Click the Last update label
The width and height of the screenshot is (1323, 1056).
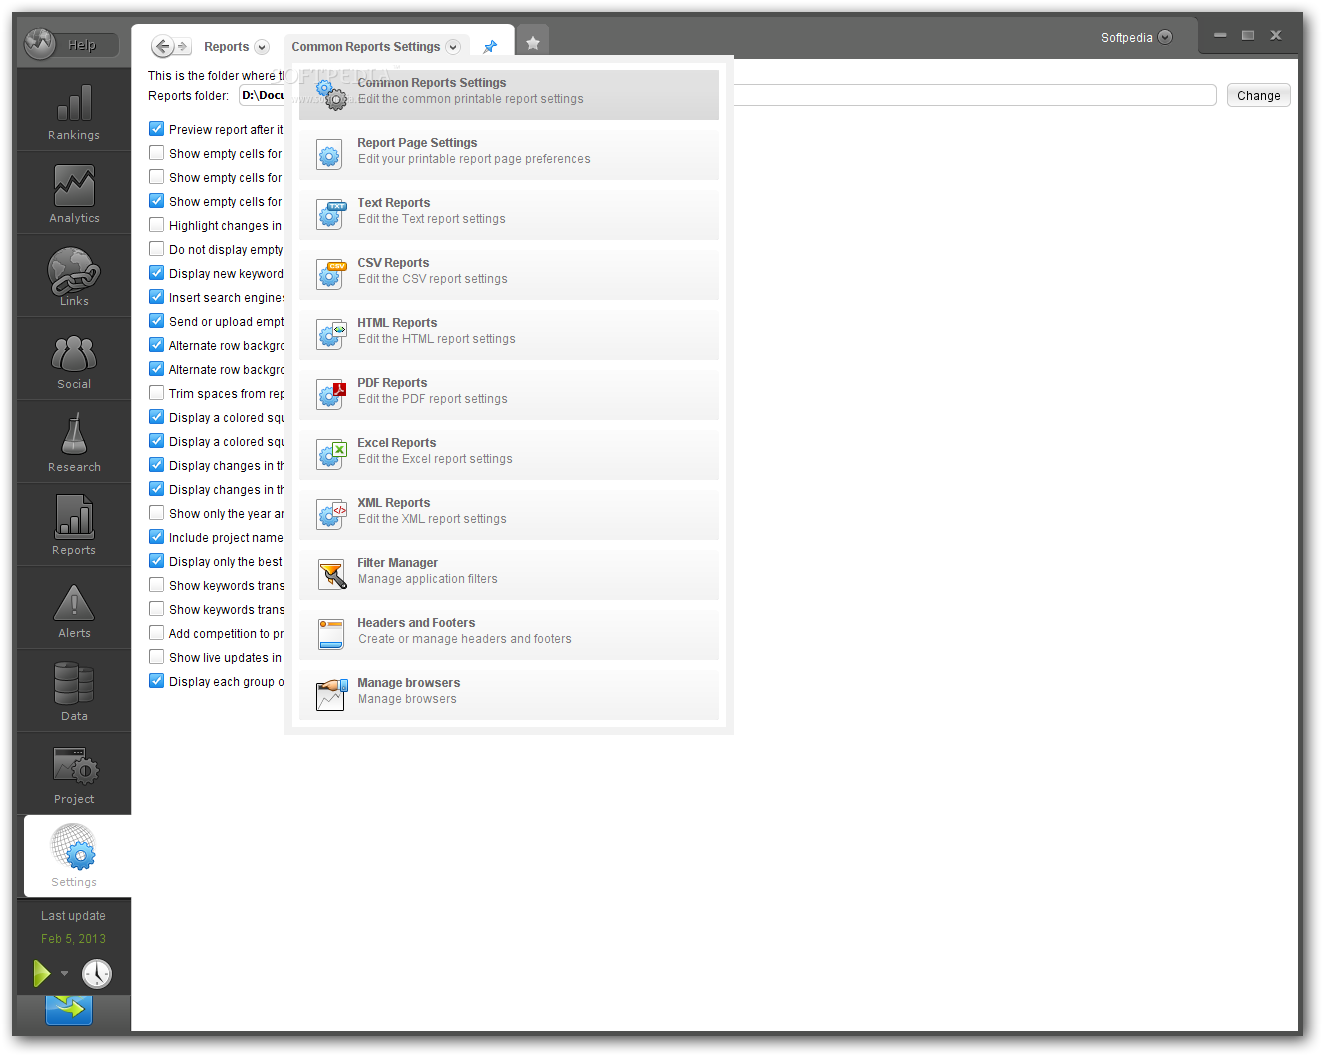point(73,916)
